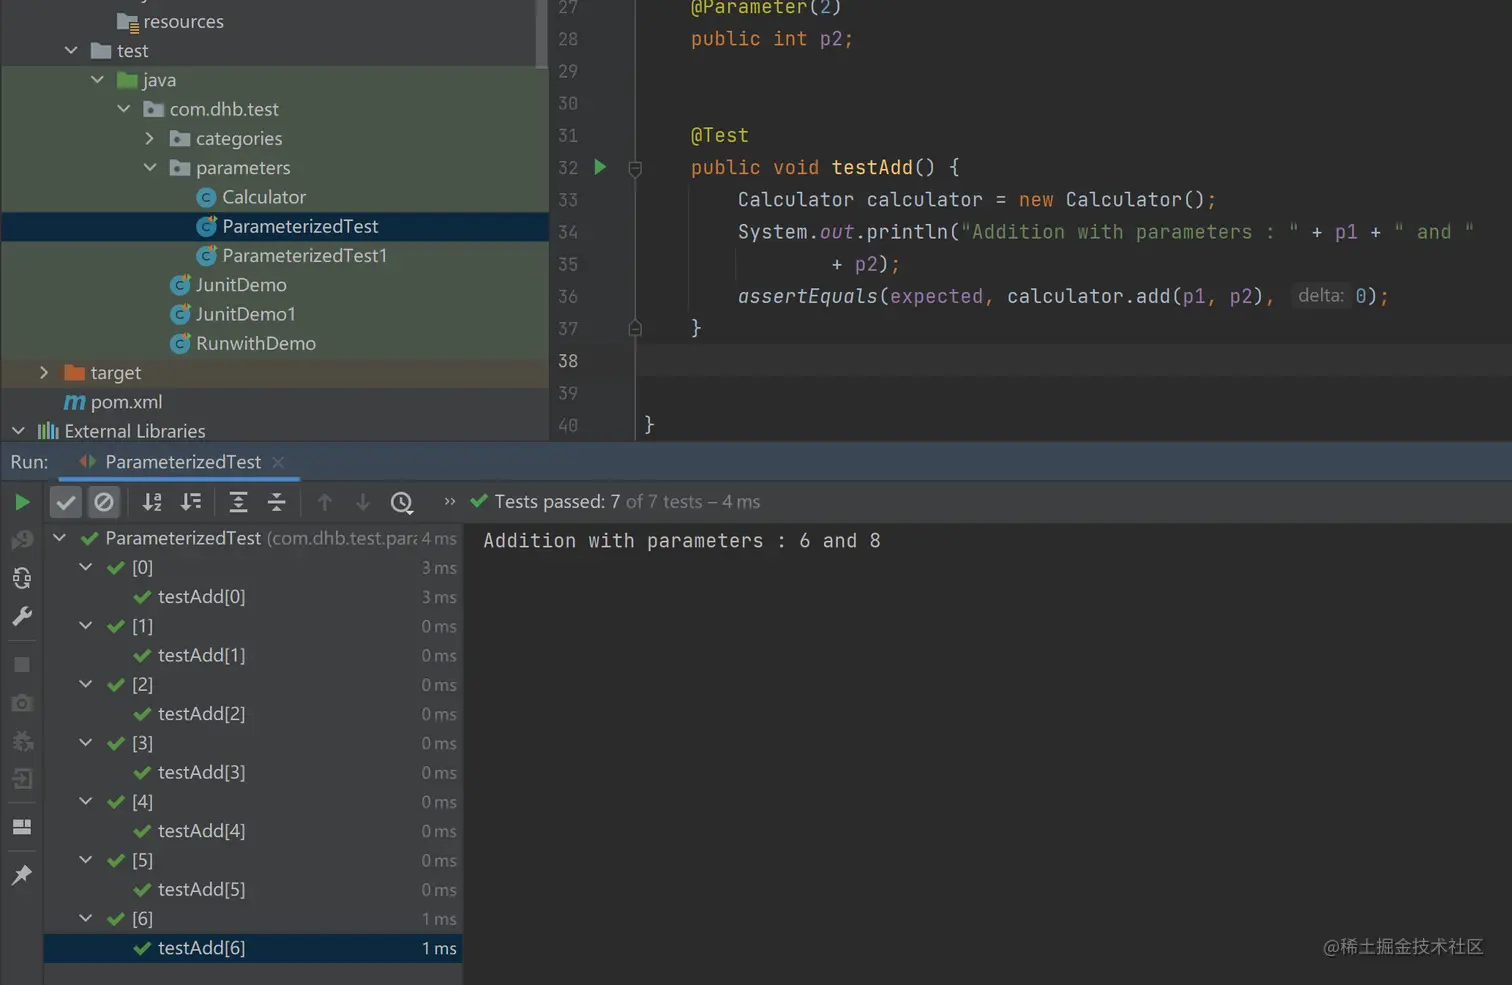Collapse the [3] test group
1512x985 pixels.
coord(86,743)
